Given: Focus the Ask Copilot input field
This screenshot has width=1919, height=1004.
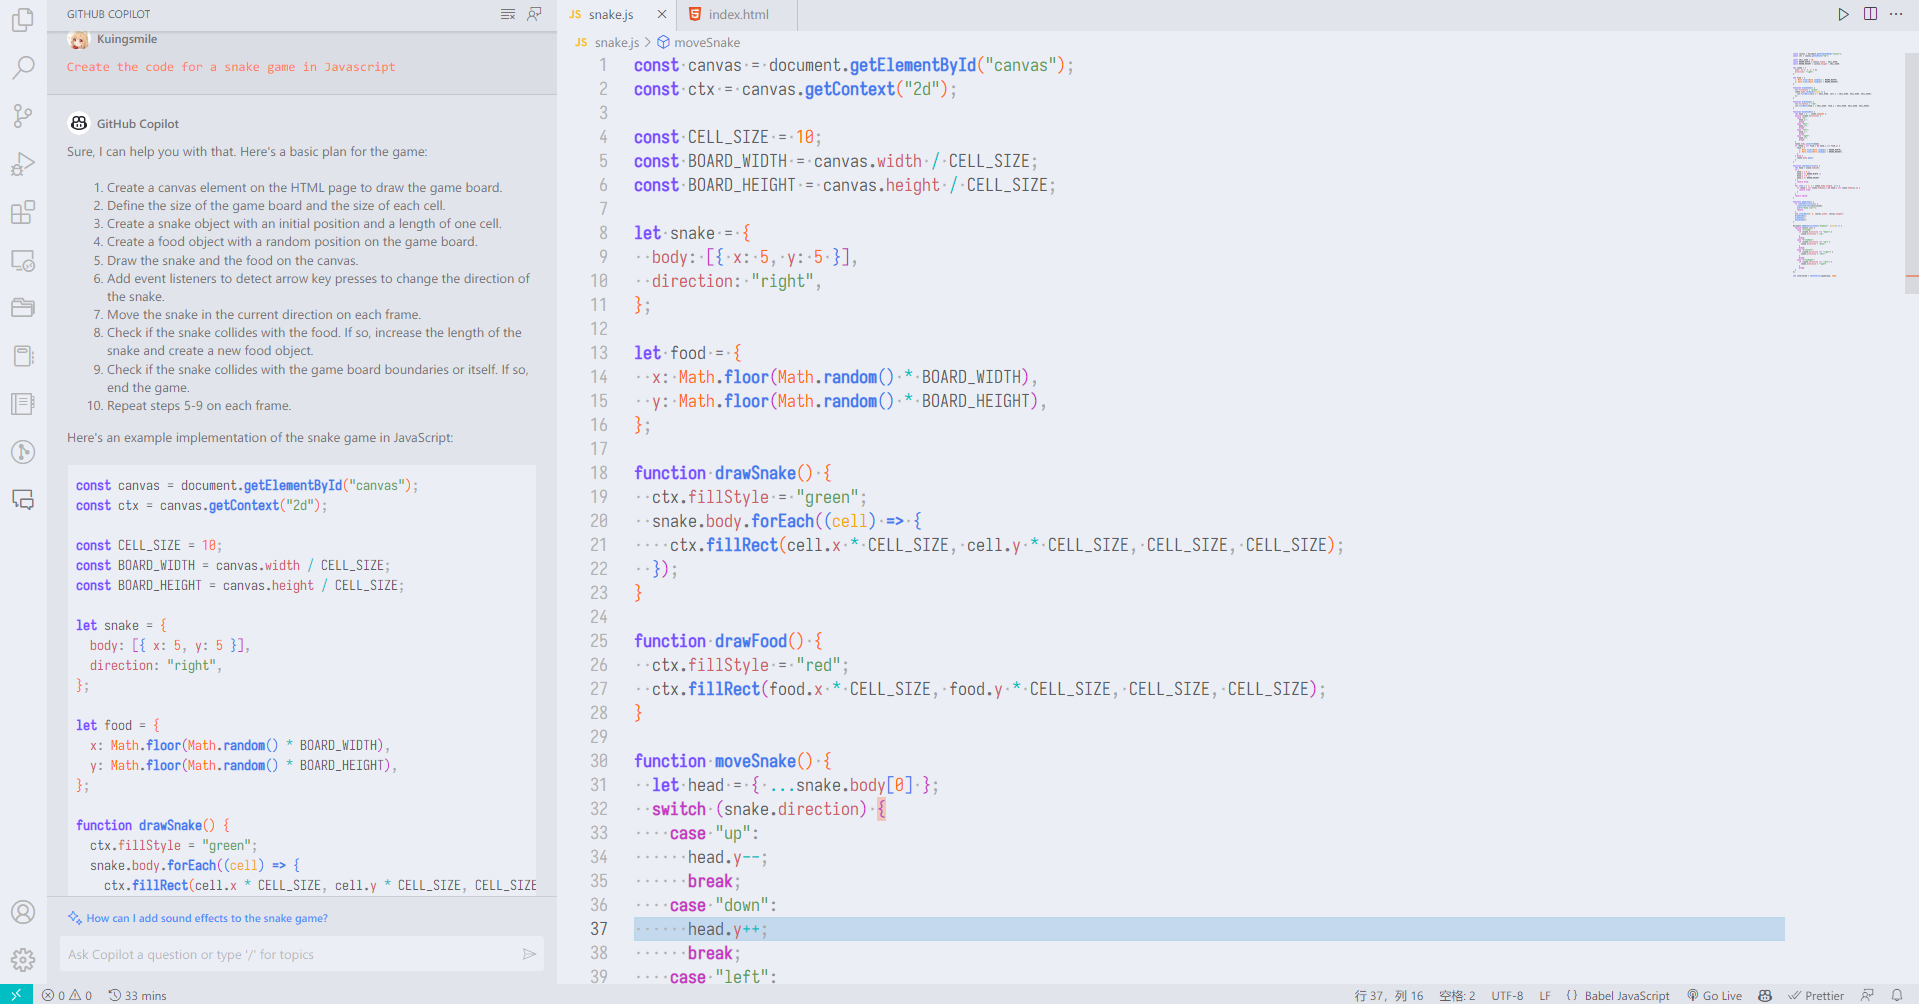Looking at the screenshot, I should pyautogui.click(x=290, y=954).
